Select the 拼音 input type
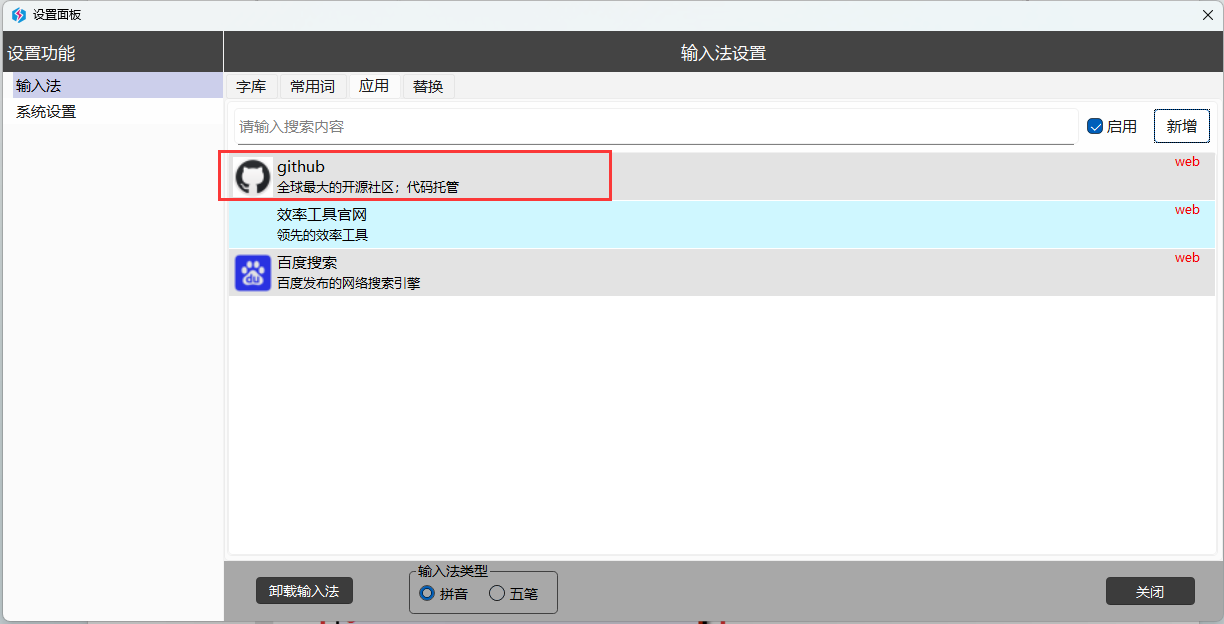1224x624 pixels. tap(427, 593)
